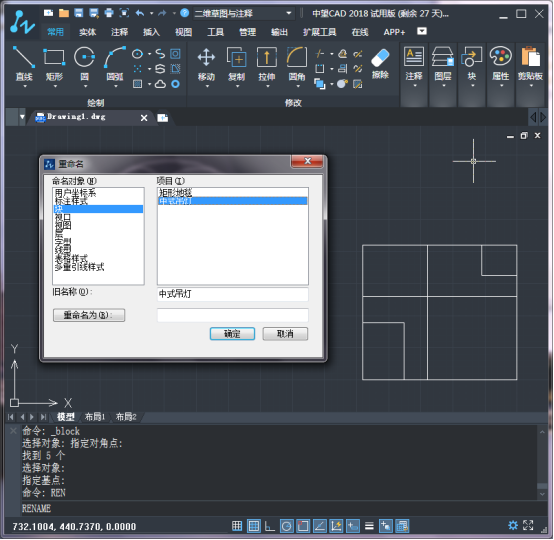
Task: Expand the Arc (圆弧) tool dropdown arrow
Action: (x=116, y=86)
